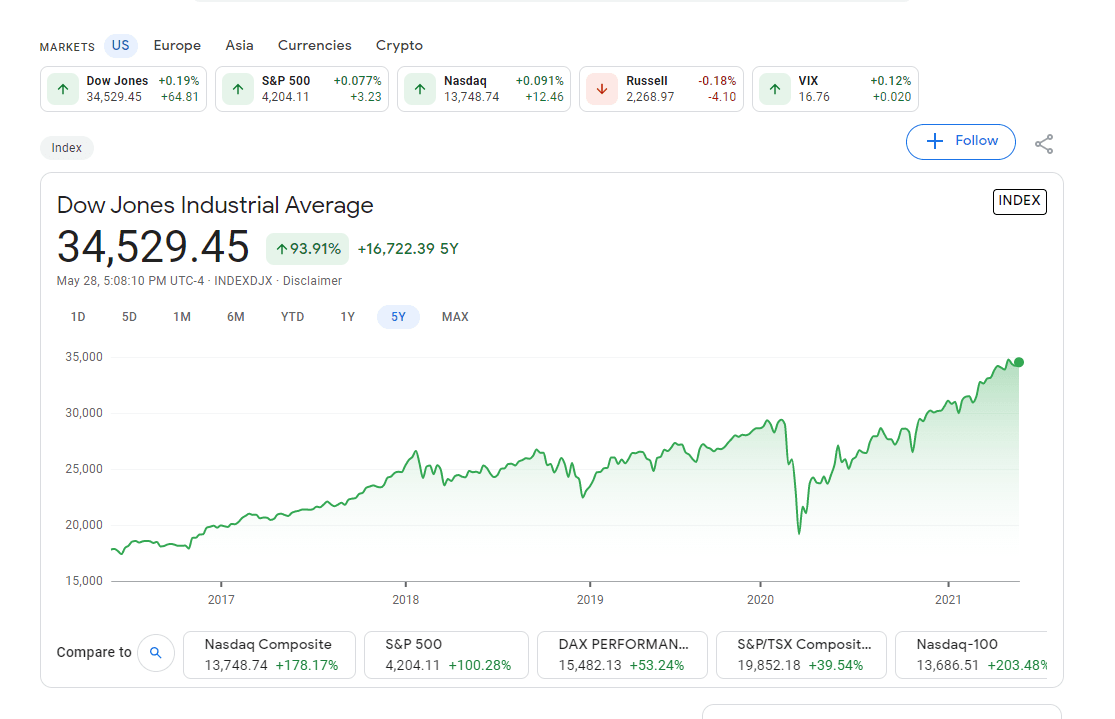Screen dimensions: 1115x719
Task: Compare with S&P/TSX Composit... index
Action: coord(801,654)
